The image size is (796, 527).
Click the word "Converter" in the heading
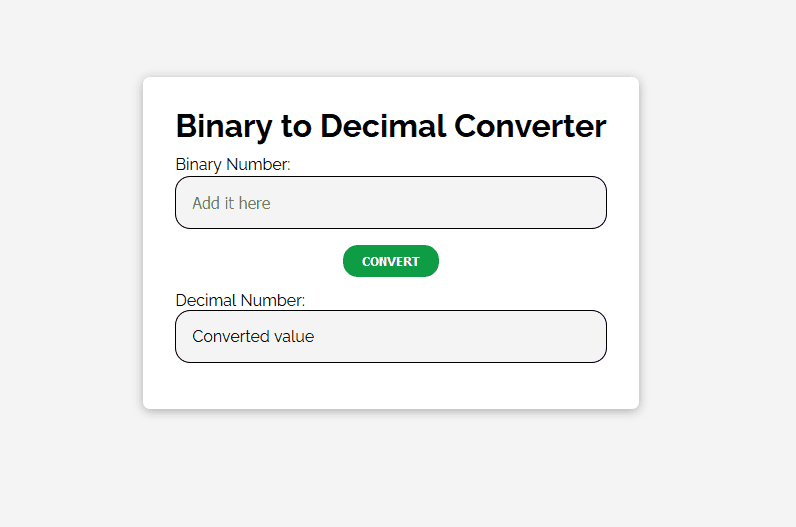(530, 126)
